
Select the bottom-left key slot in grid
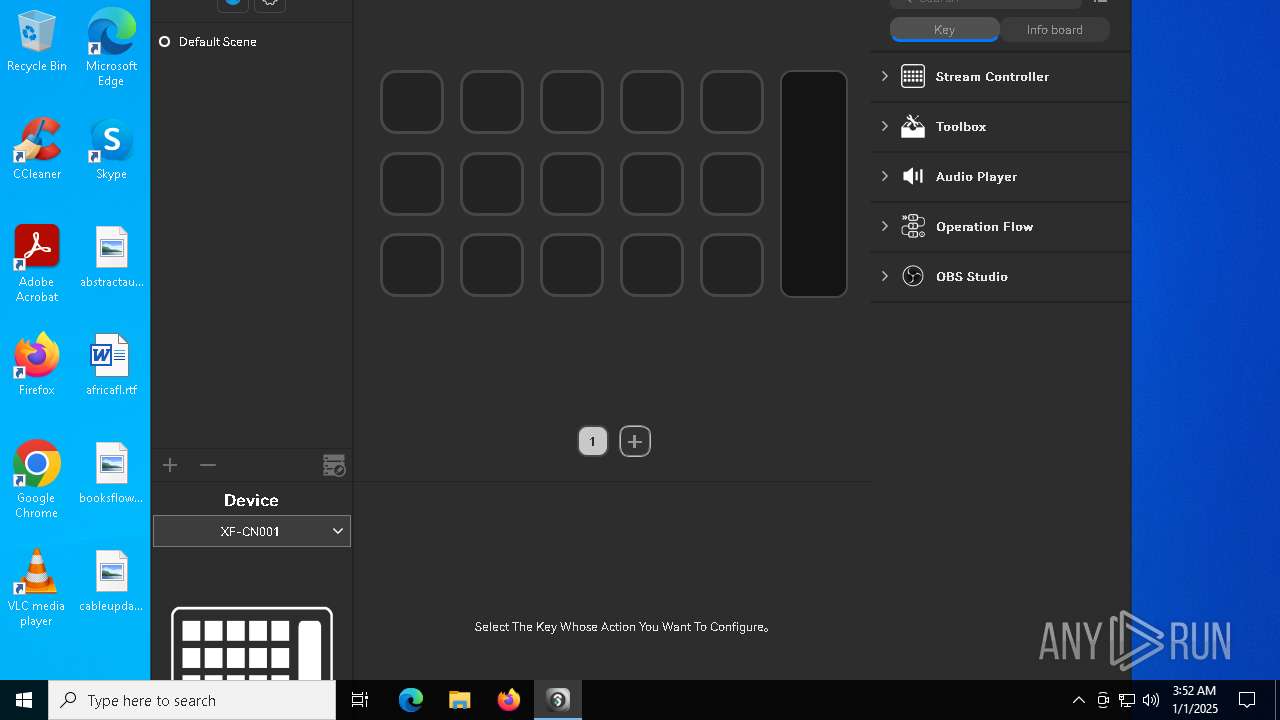click(x=412, y=265)
